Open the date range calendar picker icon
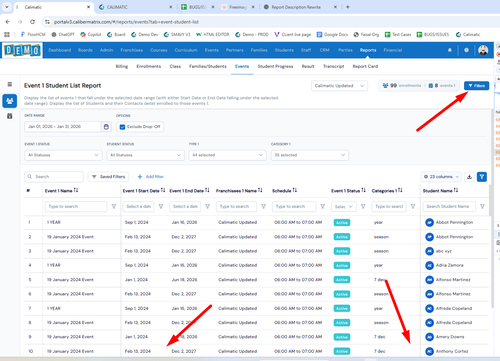500x361 pixels. point(106,127)
